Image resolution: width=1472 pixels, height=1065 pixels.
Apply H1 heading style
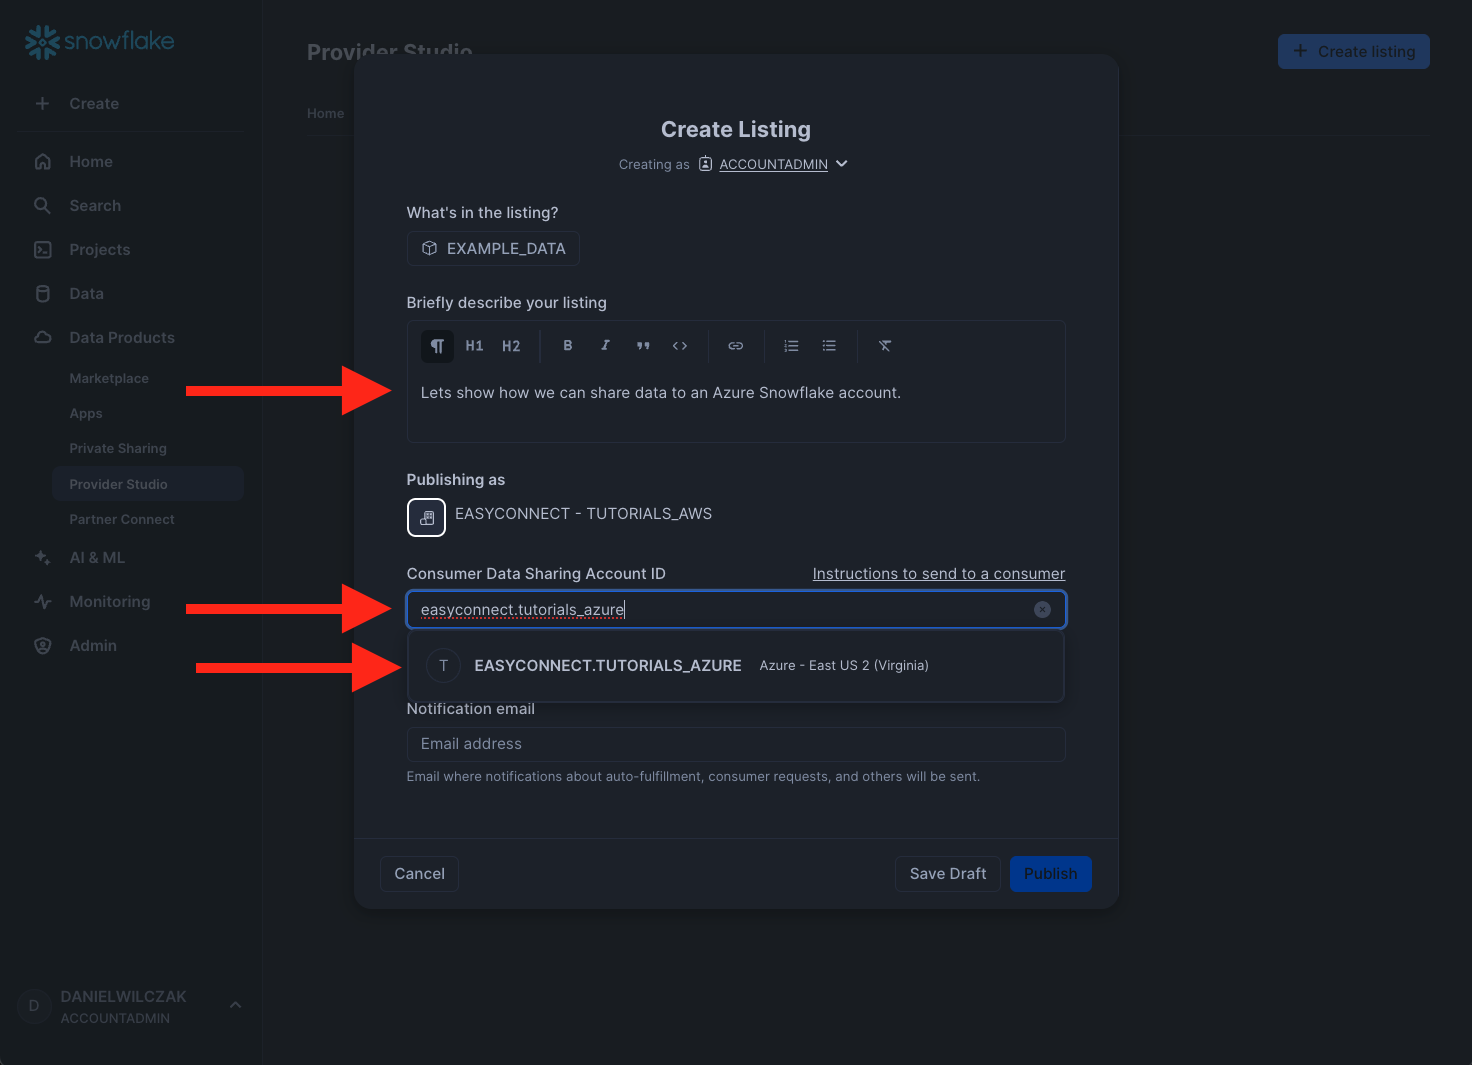tap(474, 346)
